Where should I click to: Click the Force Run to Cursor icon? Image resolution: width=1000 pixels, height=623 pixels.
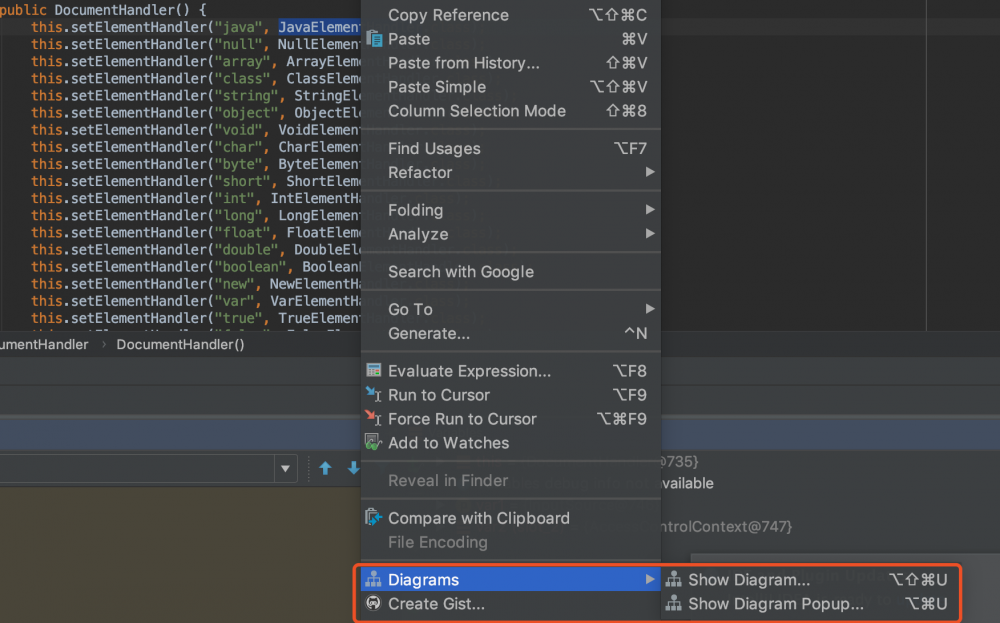click(374, 419)
